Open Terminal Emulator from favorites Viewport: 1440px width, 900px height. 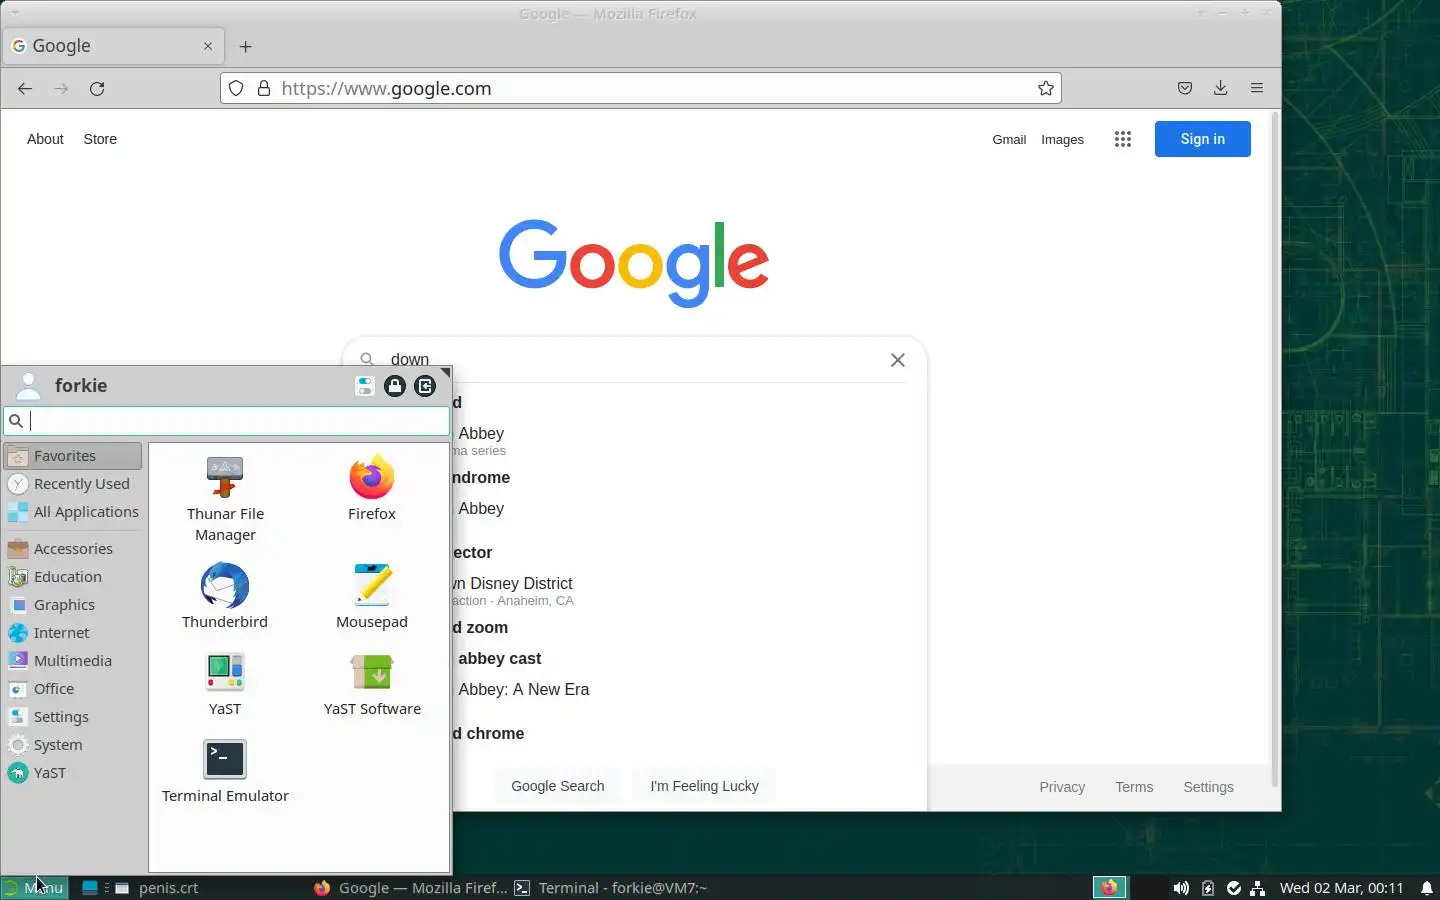point(225,771)
